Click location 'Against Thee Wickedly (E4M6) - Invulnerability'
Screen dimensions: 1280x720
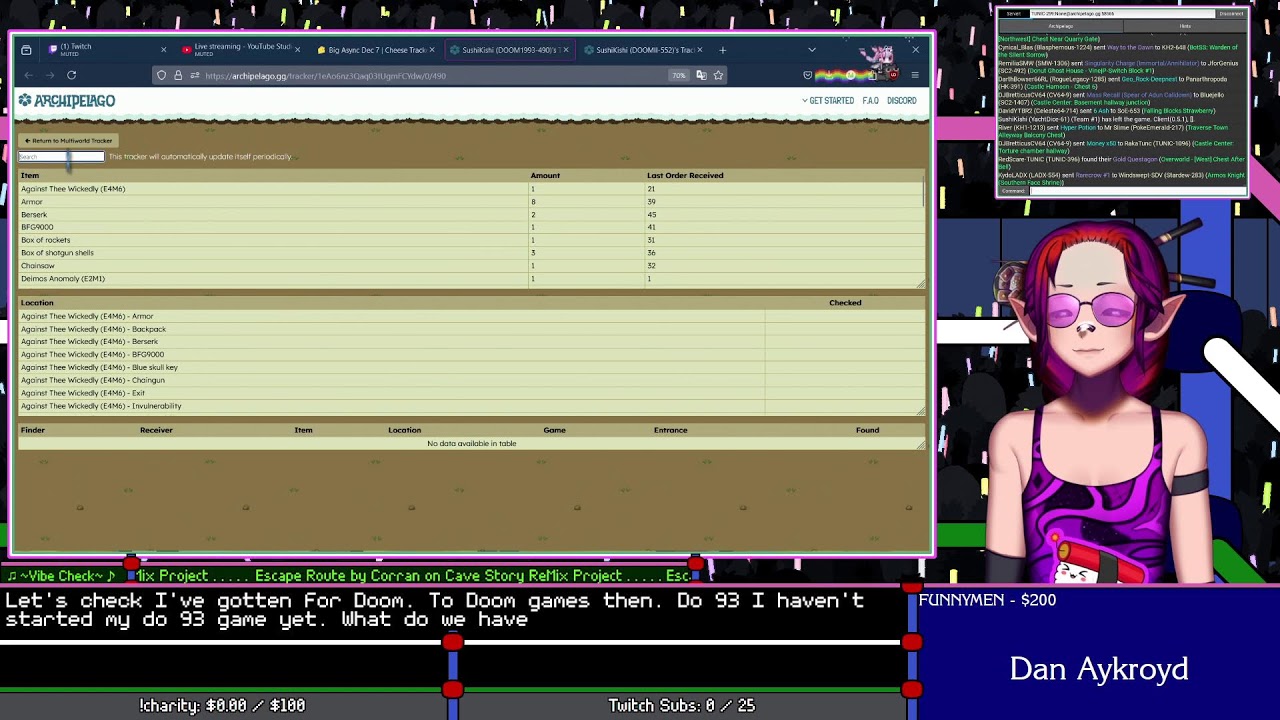point(101,406)
